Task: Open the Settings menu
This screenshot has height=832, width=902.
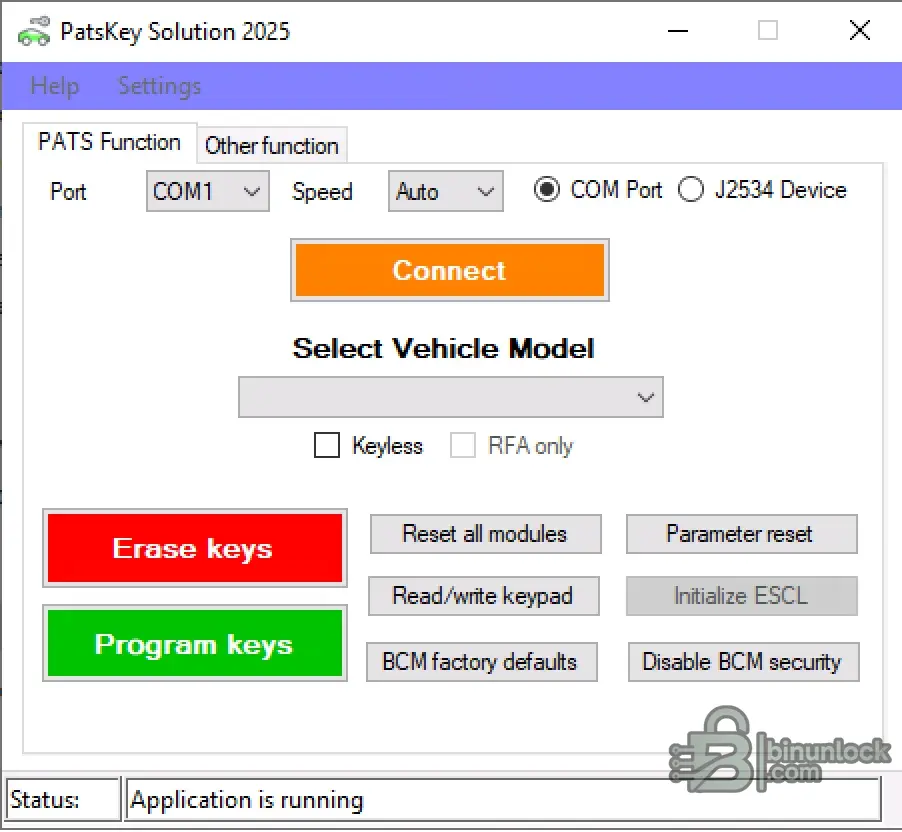Action: (x=159, y=86)
